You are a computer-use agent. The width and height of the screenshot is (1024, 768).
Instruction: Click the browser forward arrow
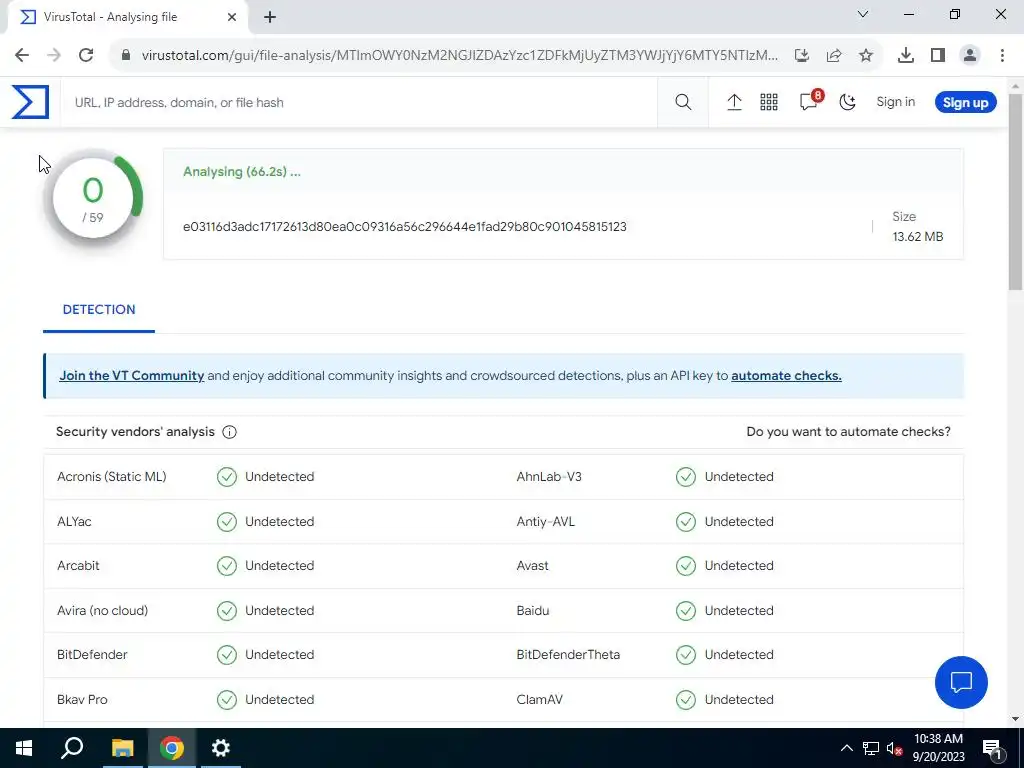(x=54, y=55)
